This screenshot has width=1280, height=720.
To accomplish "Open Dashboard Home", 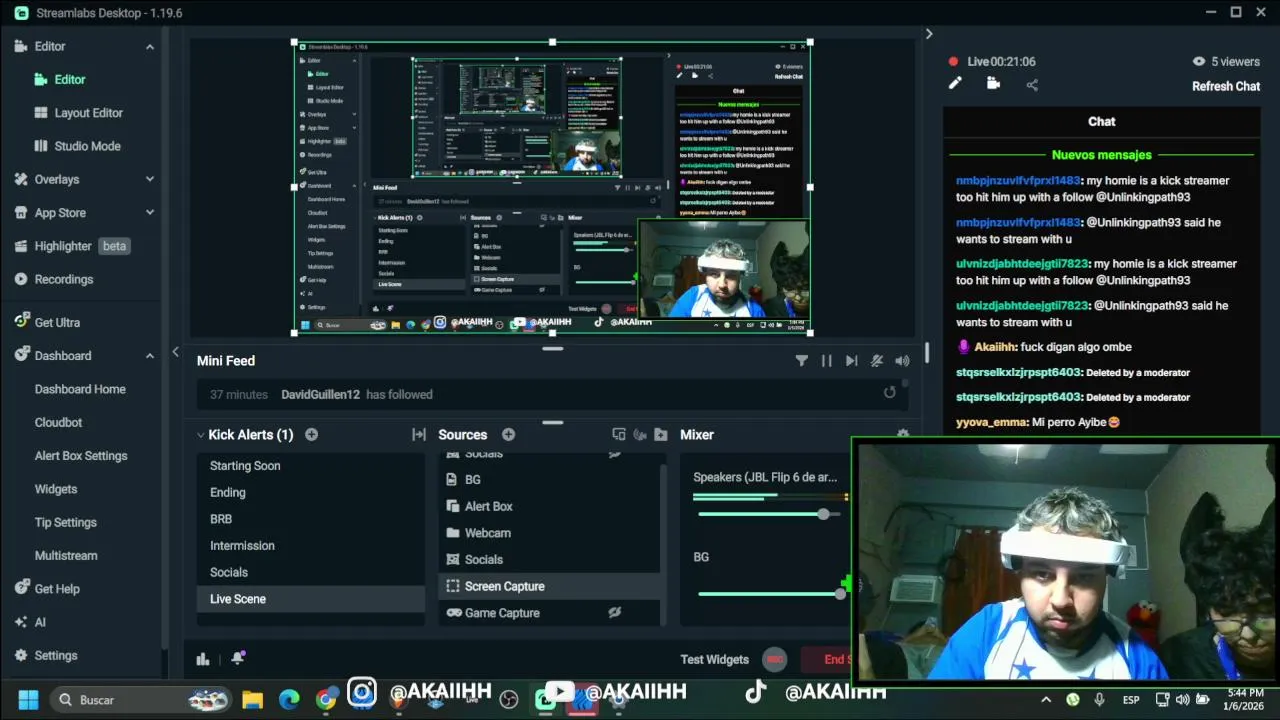I will coord(81,389).
